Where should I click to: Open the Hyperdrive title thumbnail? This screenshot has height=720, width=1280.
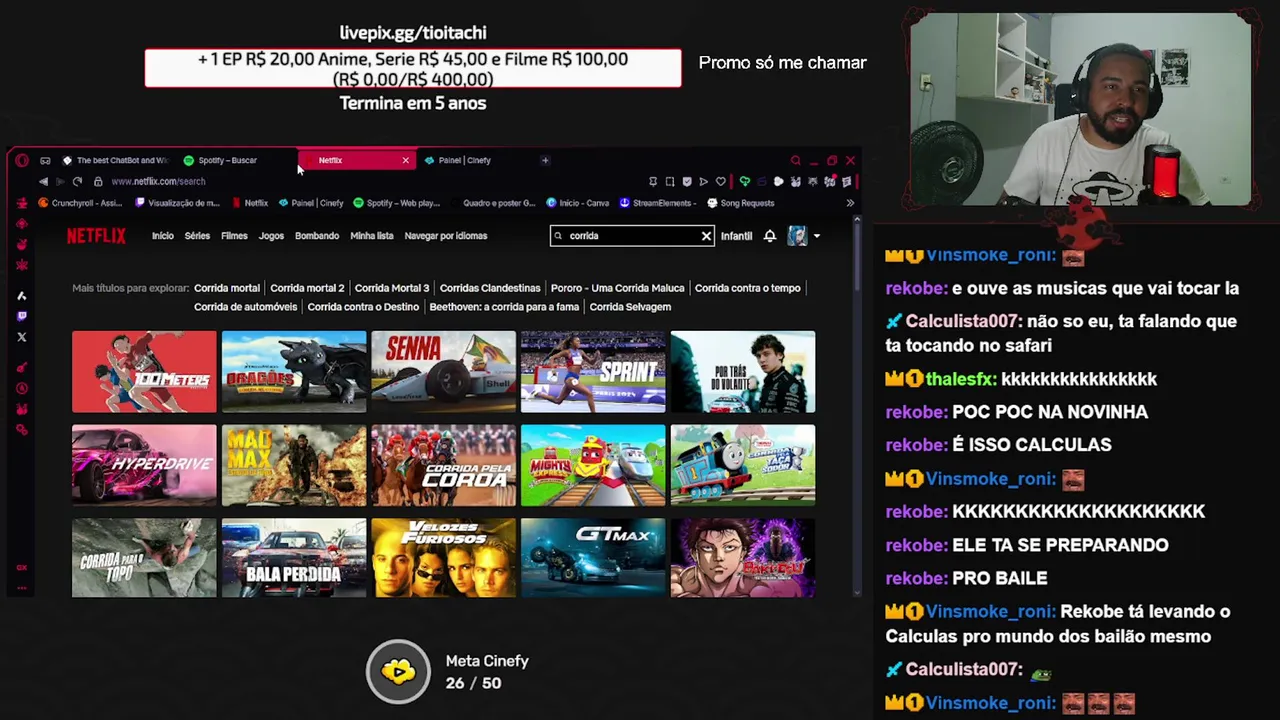[x=144, y=465]
